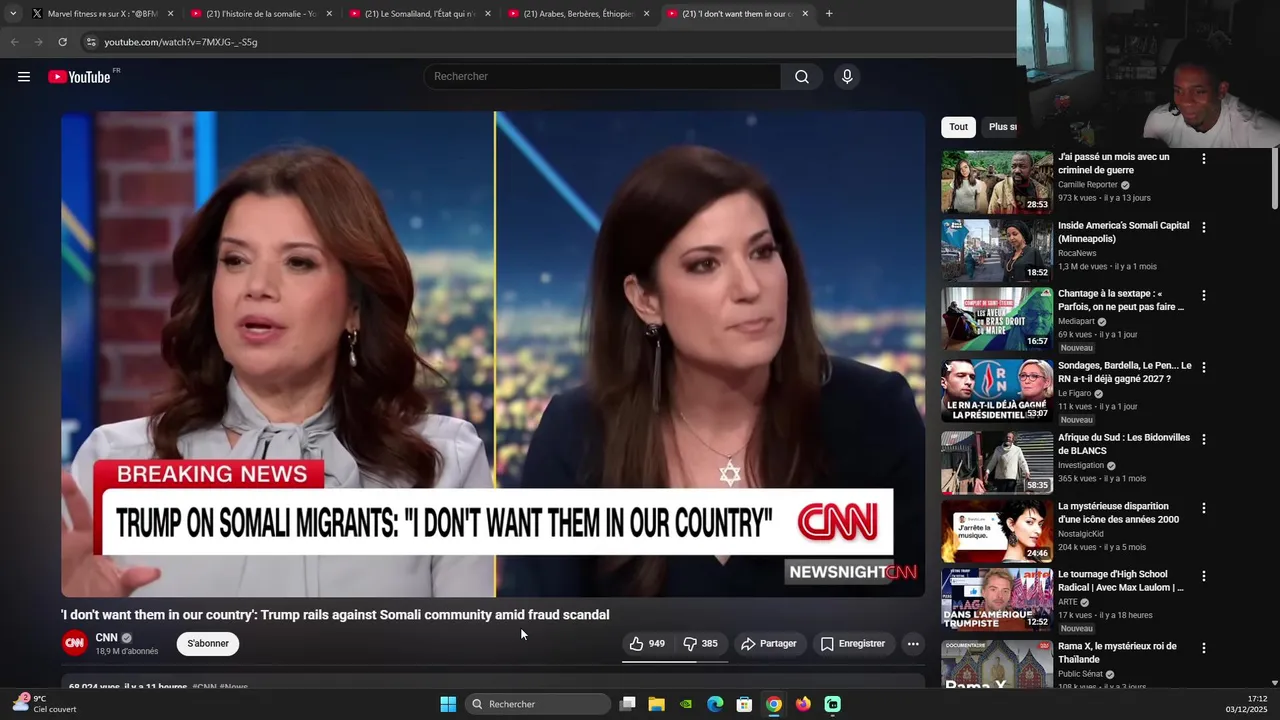
Task: Open the 16:57 Mediapart video thumbnail
Action: pos(997,319)
